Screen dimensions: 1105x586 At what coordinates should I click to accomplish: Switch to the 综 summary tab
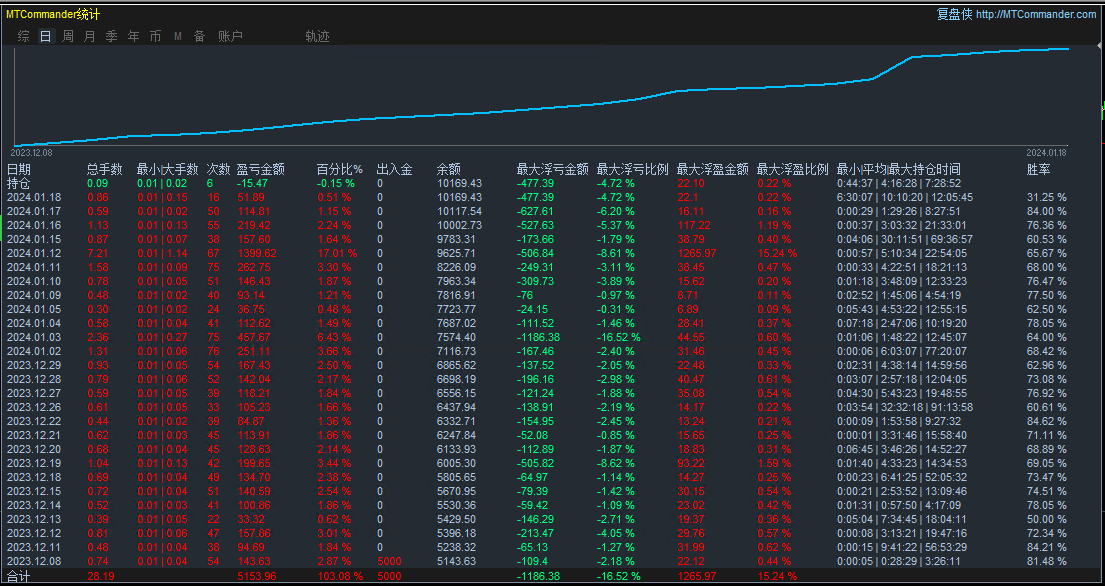point(24,36)
